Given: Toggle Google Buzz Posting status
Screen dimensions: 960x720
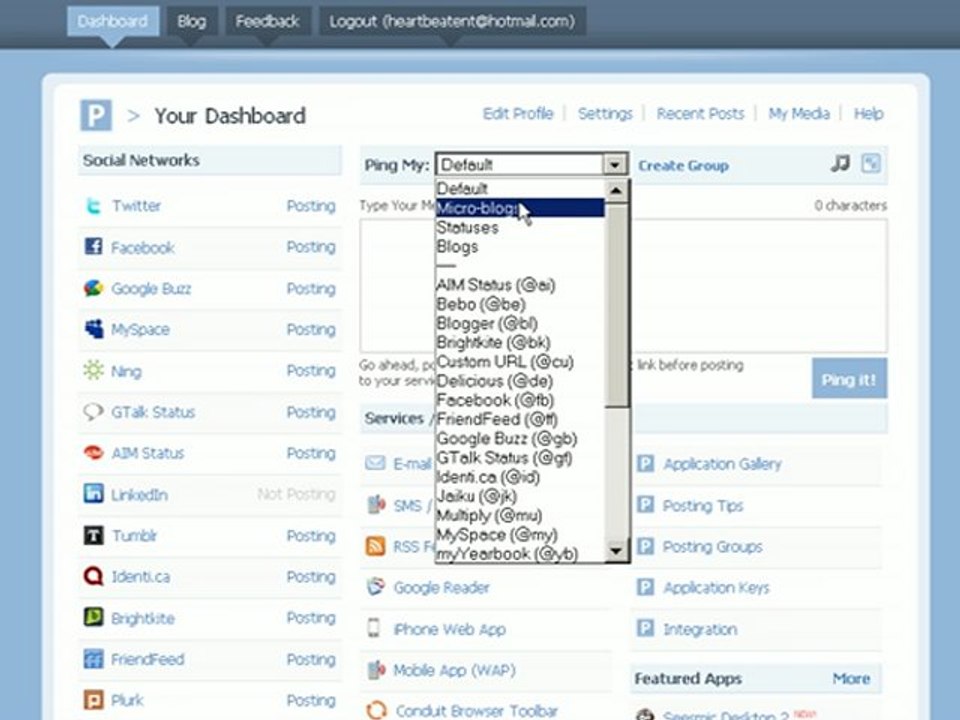Looking at the screenshot, I should [x=311, y=288].
